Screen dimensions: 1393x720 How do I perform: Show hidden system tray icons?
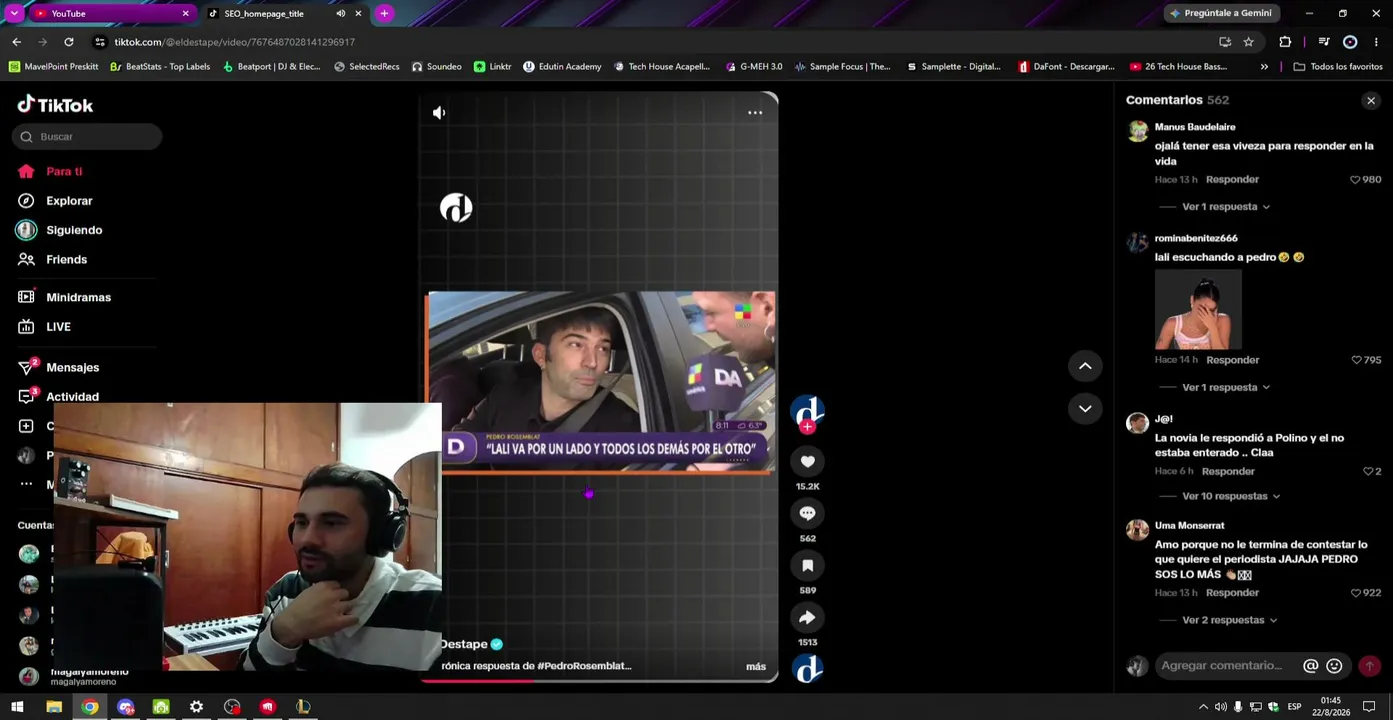(1203, 707)
